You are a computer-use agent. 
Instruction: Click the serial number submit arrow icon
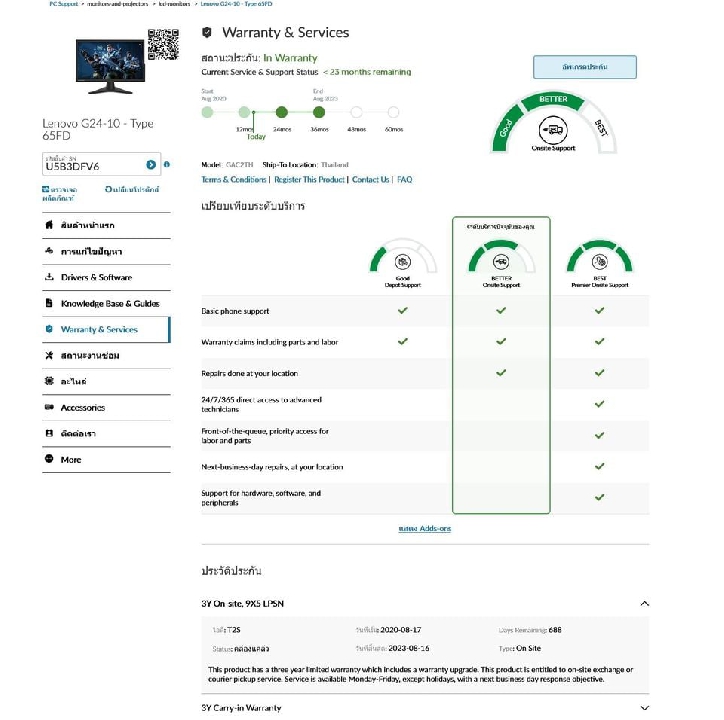pyautogui.click(x=151, y=164)
